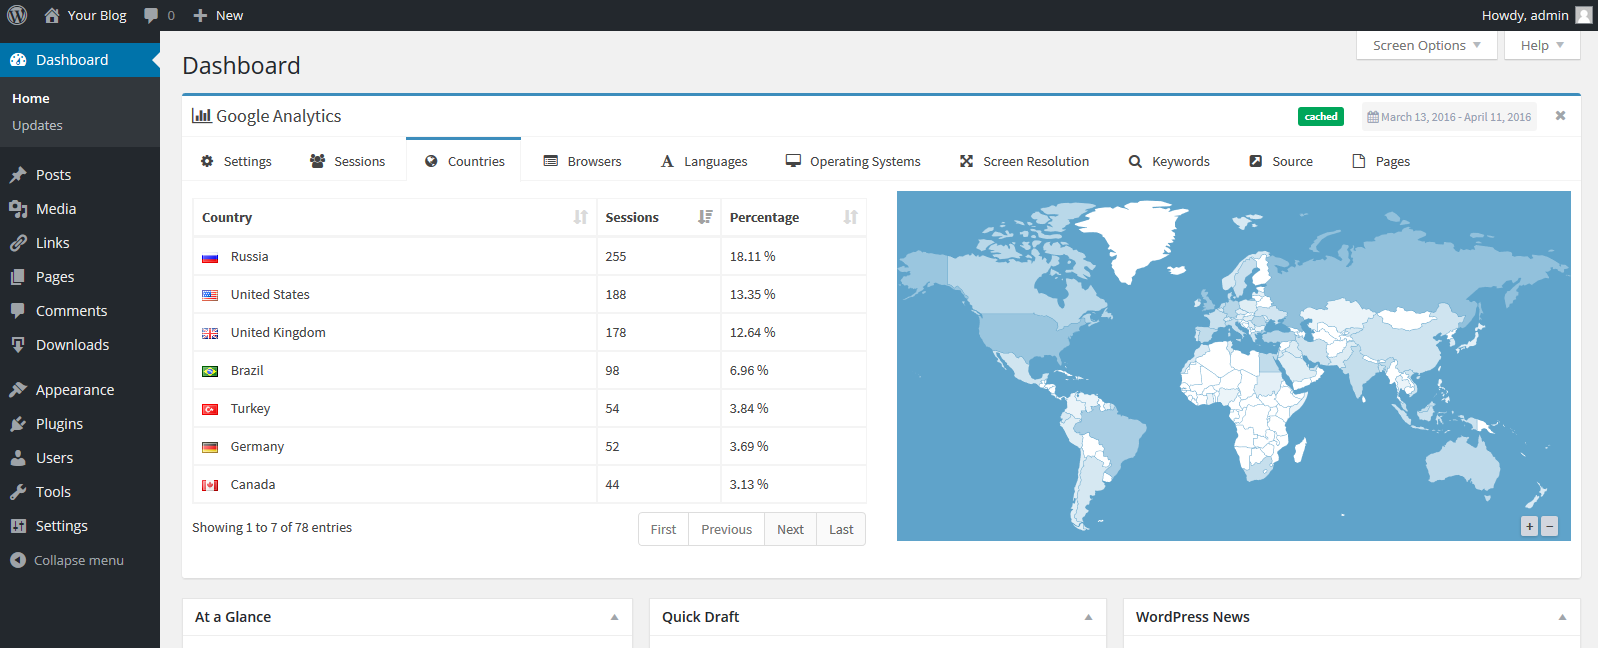The height and width of the screenshot is (648, 1598).
Task: Click the green cached badge
Action: 1321,117
